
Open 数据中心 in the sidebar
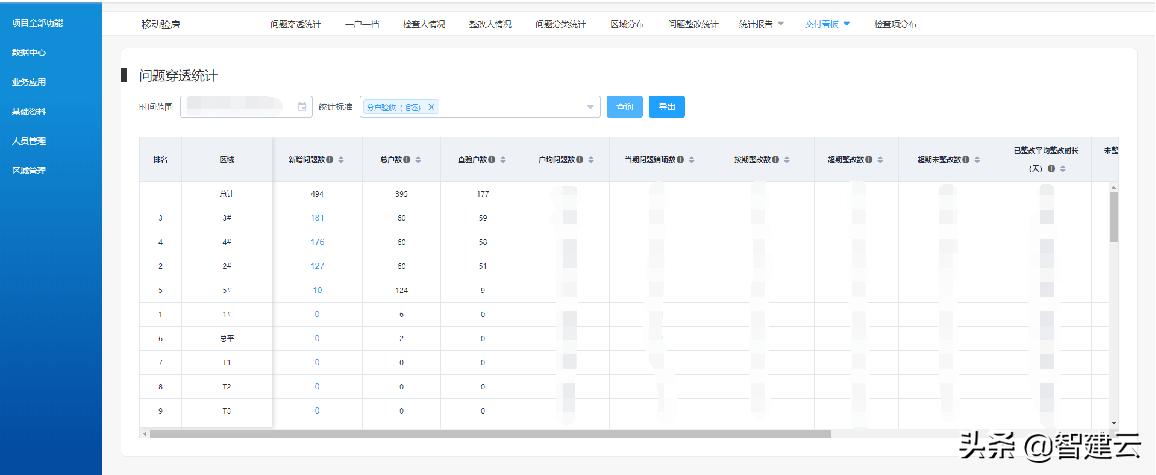(x=29, y=53)
